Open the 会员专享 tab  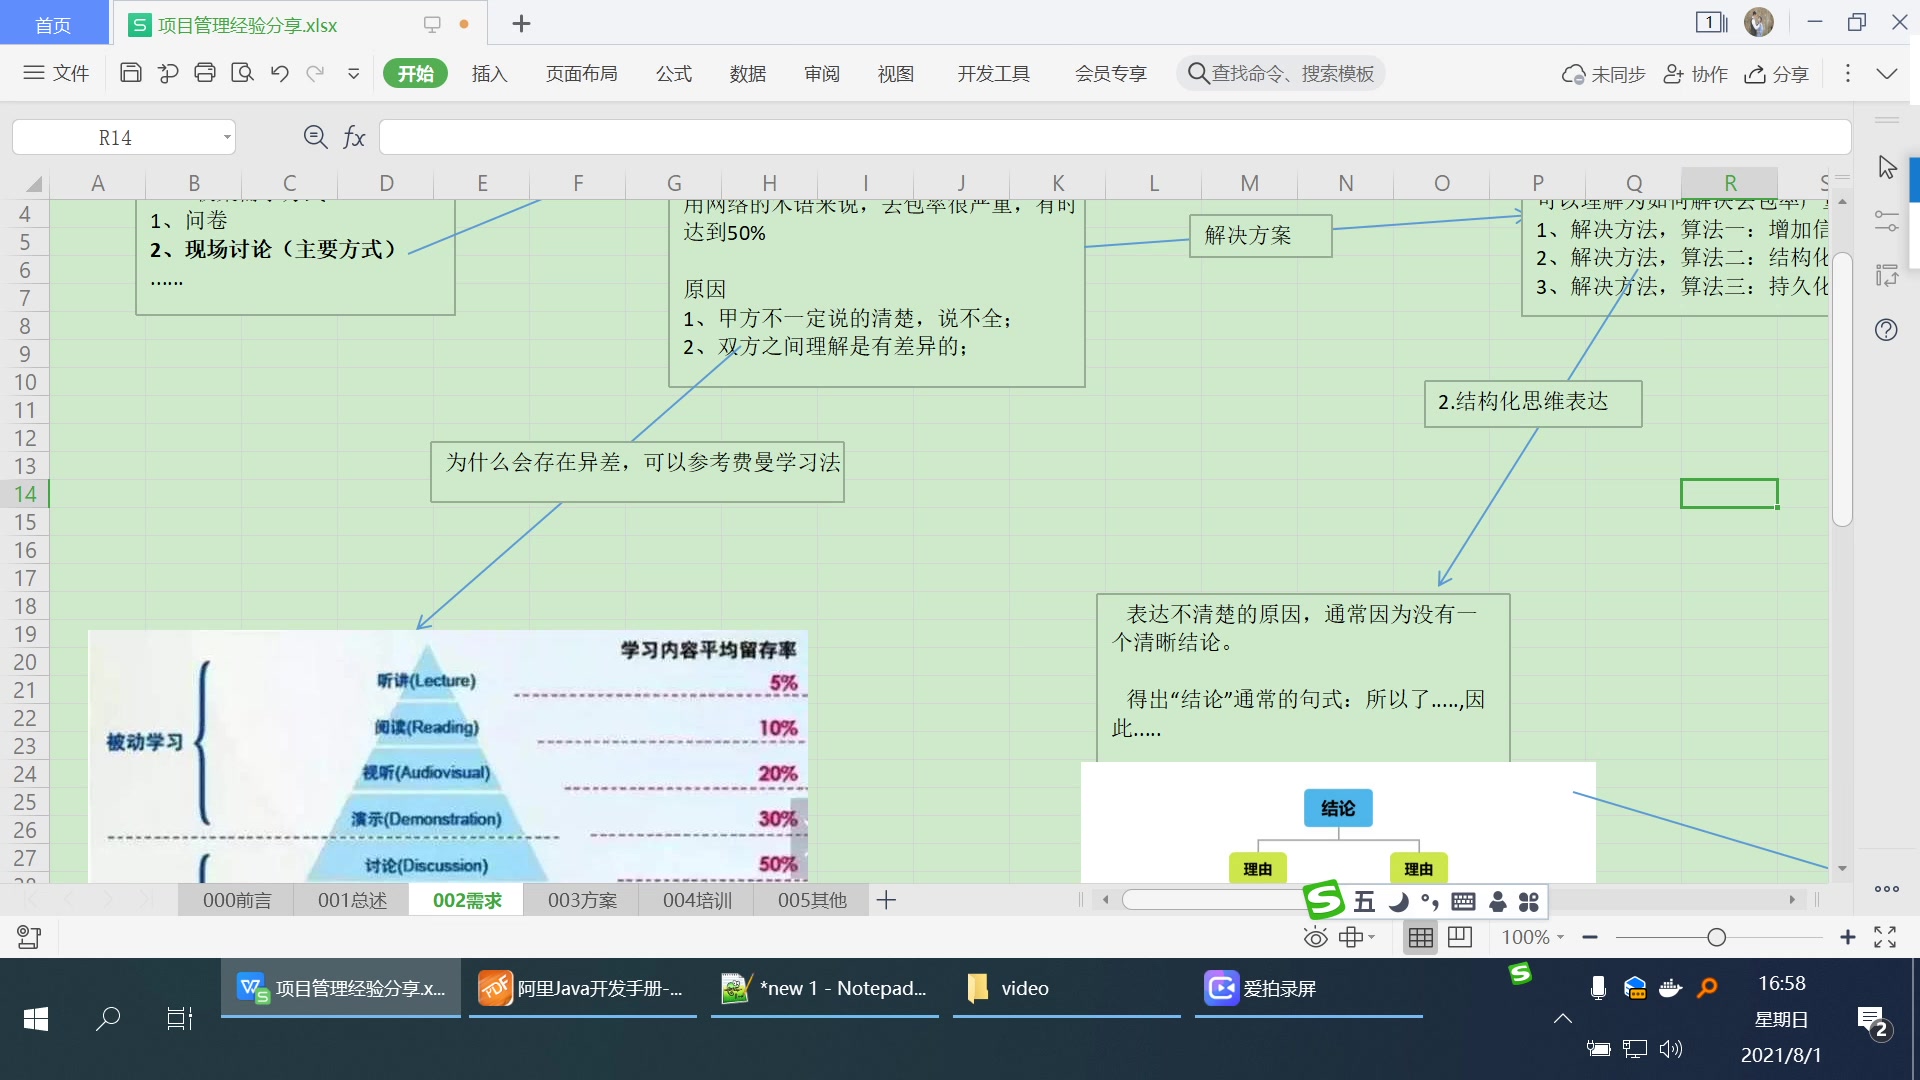point(1111,73)
